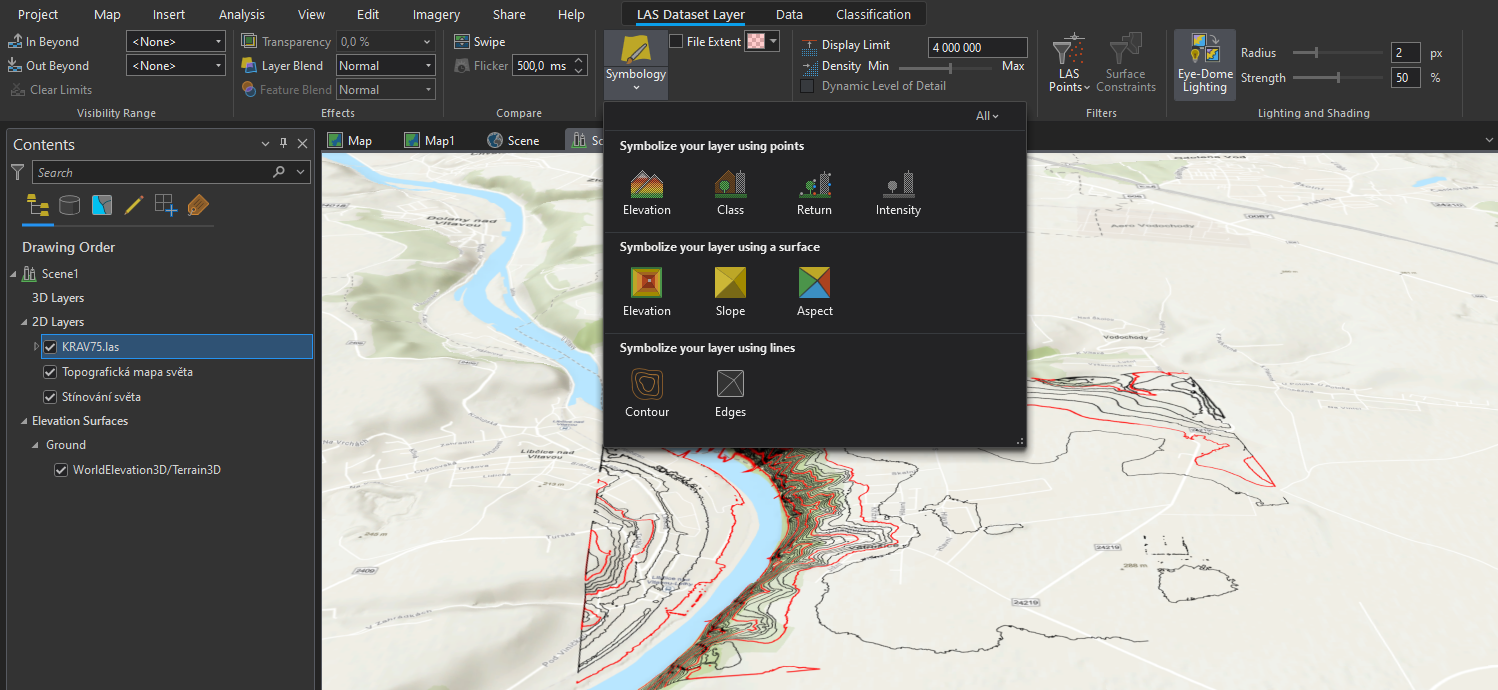Open List By Selection view
Viewport: 1498px width, 690px height.
pos(101,206)
